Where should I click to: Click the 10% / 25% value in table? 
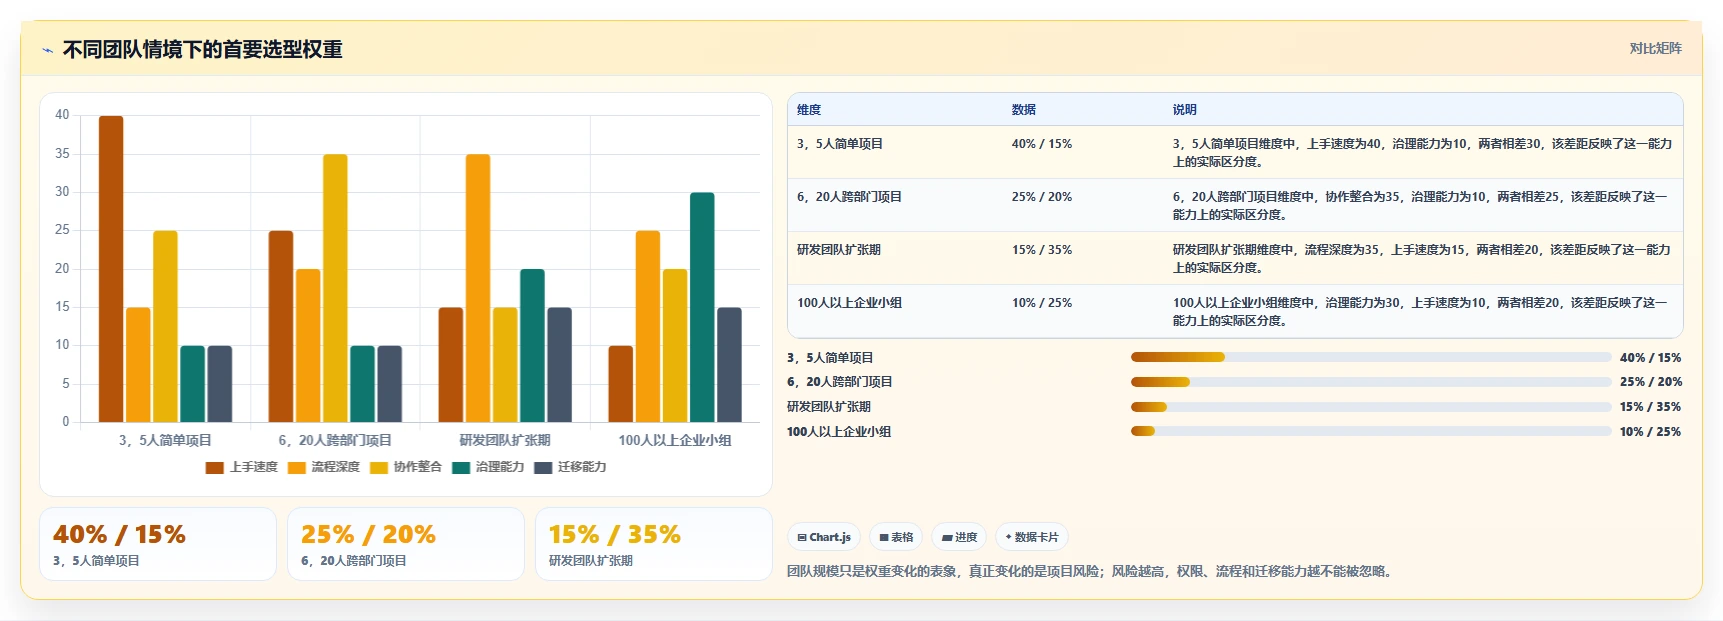click(1041, 303)
